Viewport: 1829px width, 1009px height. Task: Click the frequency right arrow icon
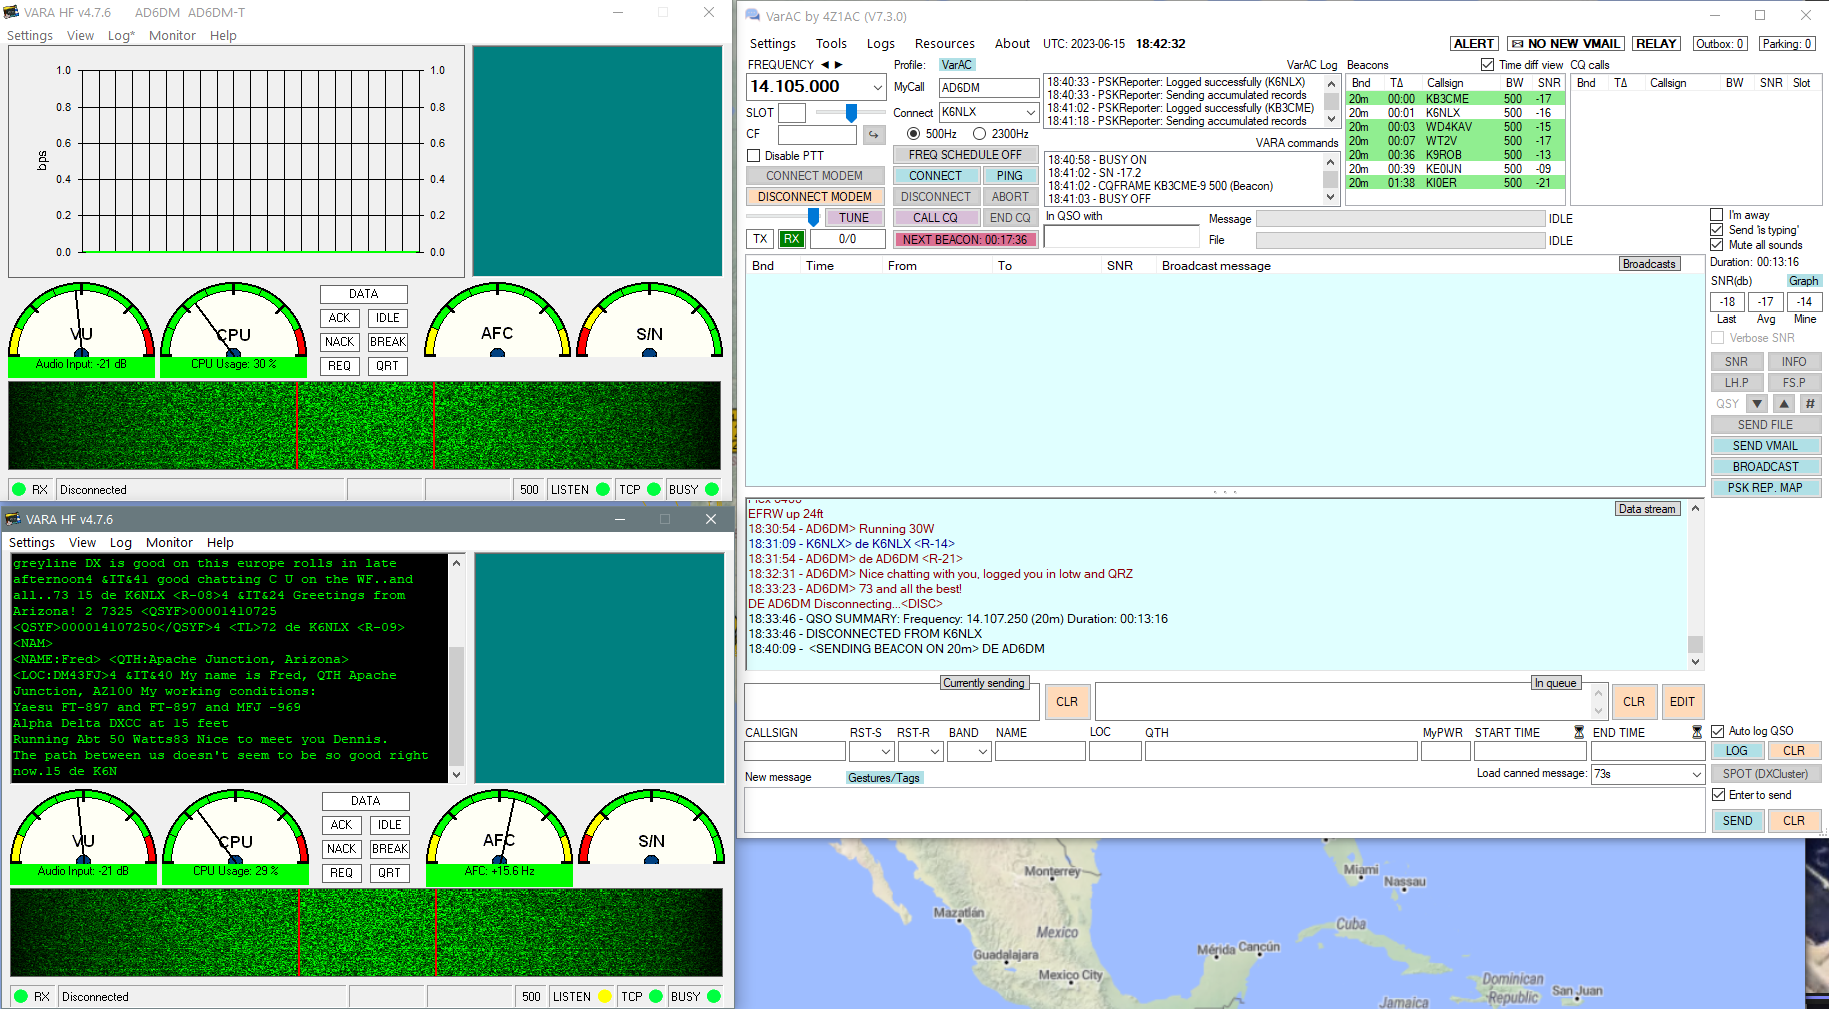tap(839, 65)
